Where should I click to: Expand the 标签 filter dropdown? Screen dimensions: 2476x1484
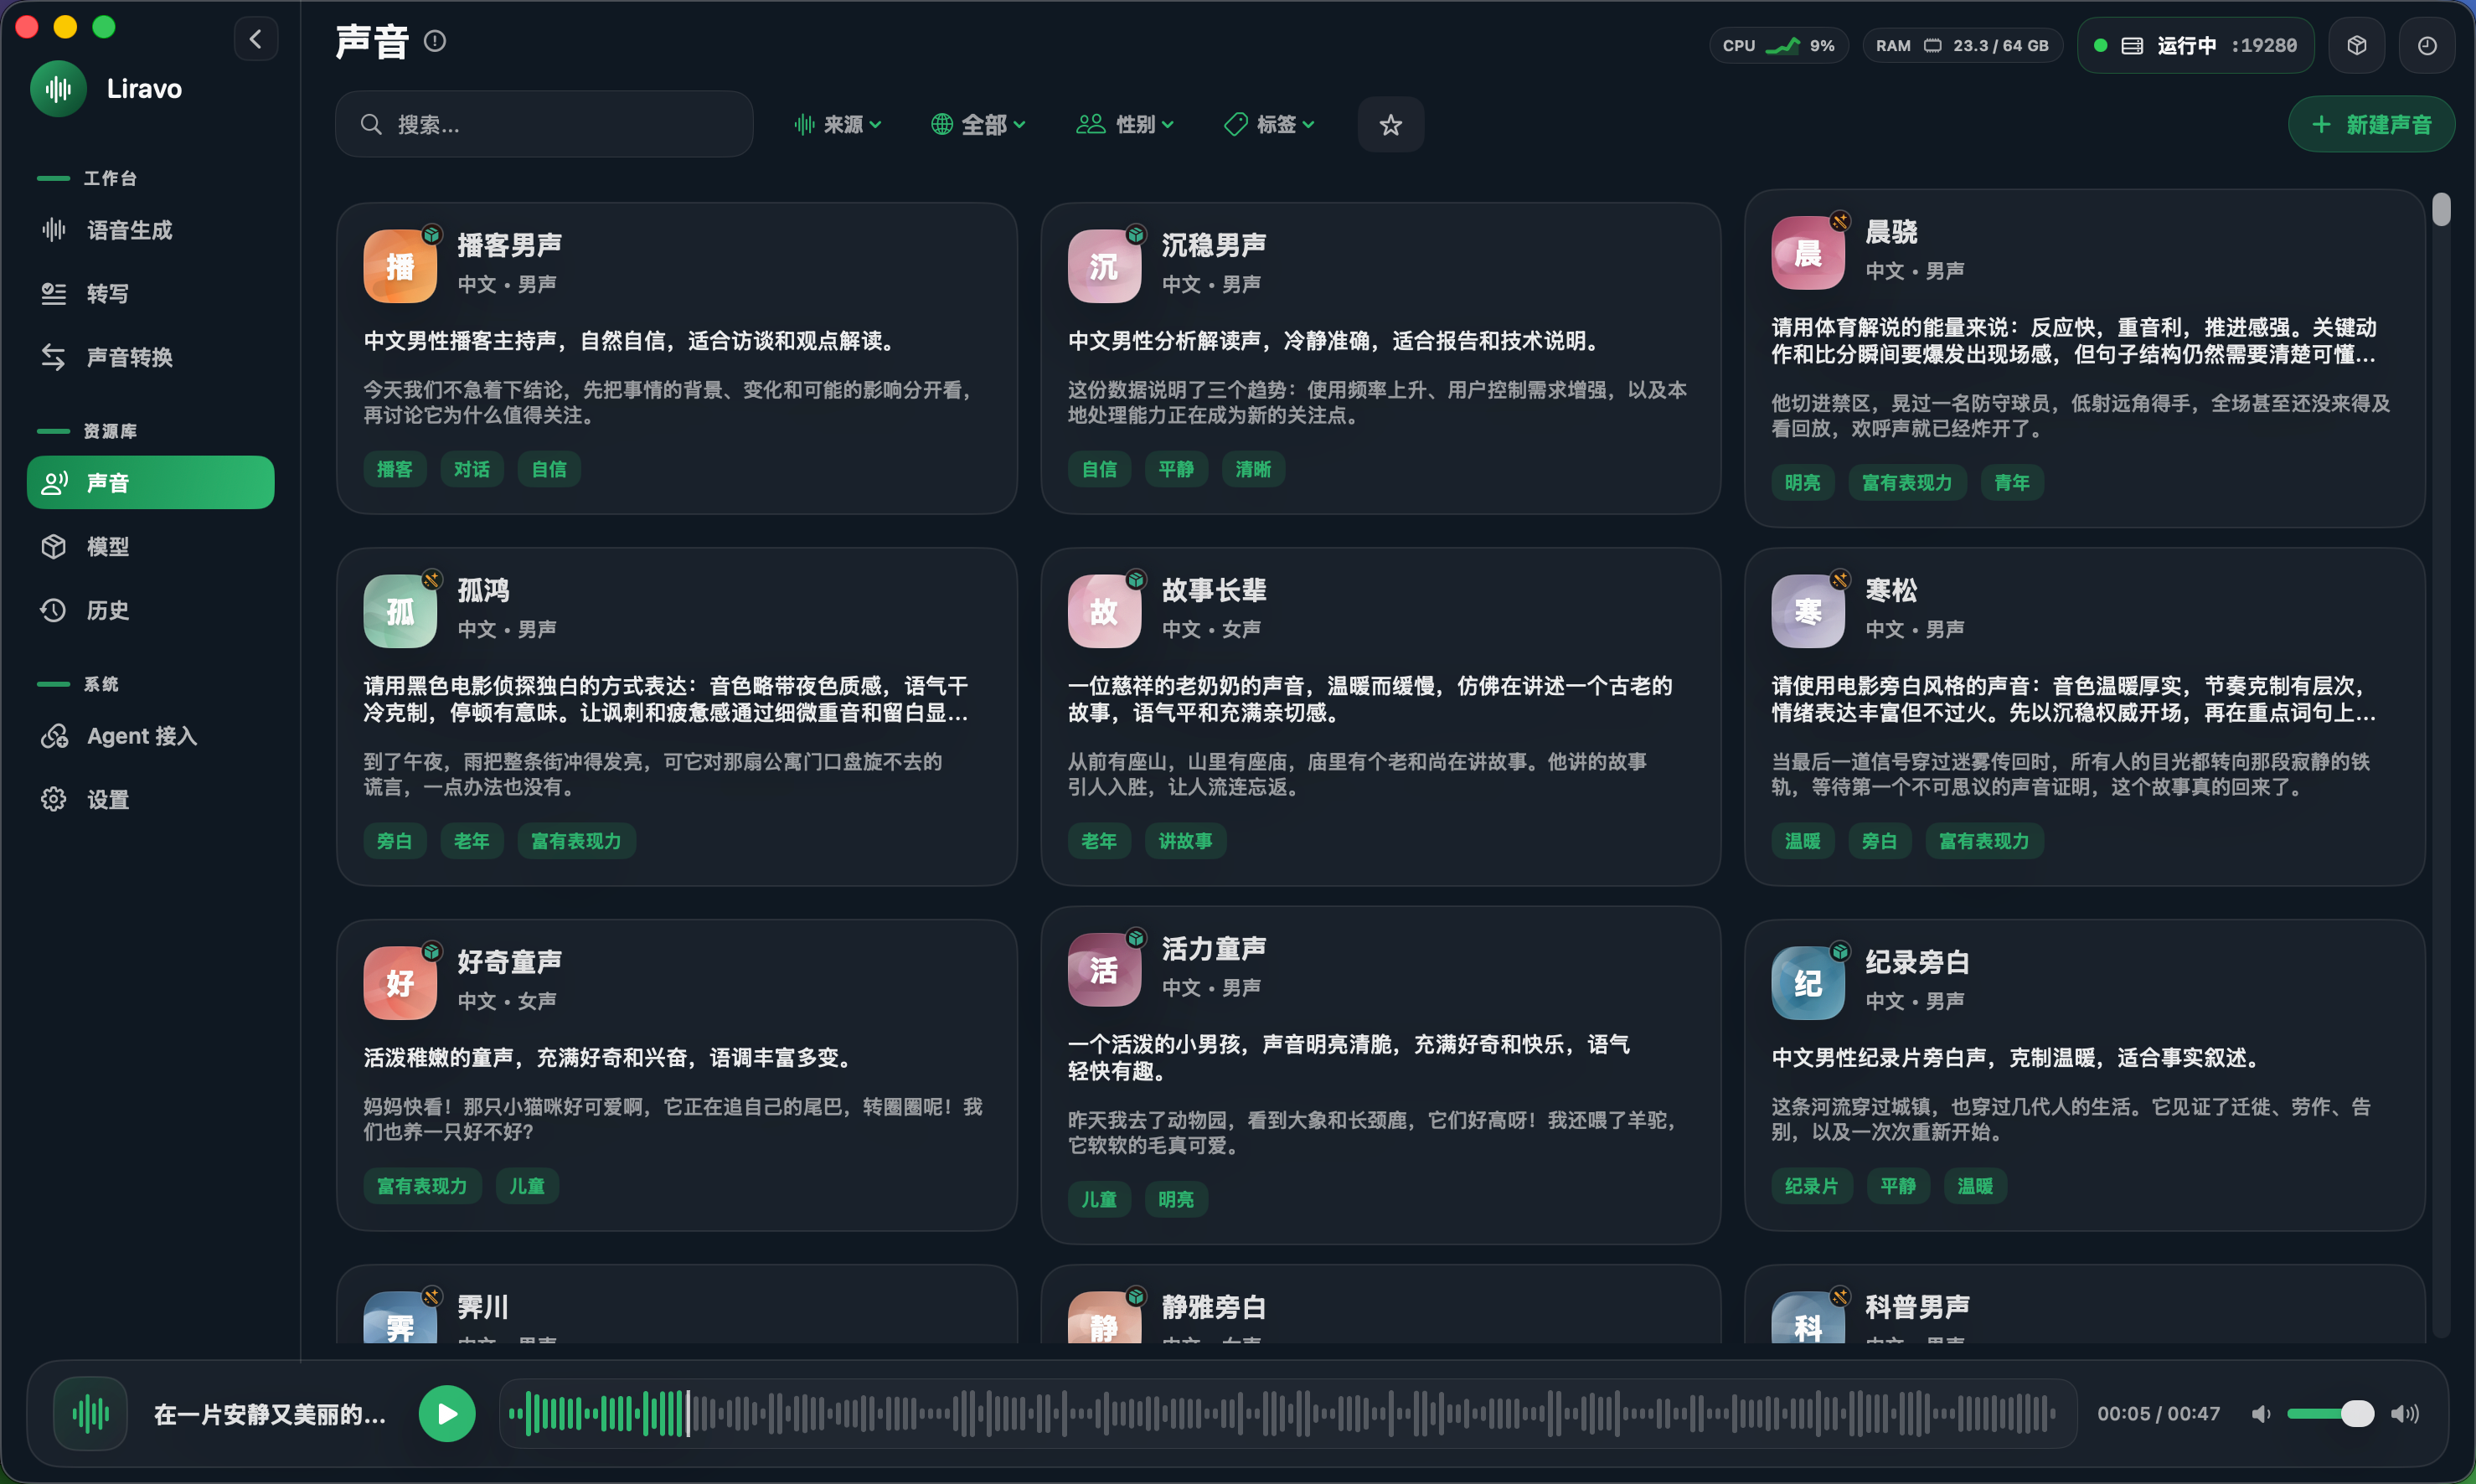[x=1269, y=124]
